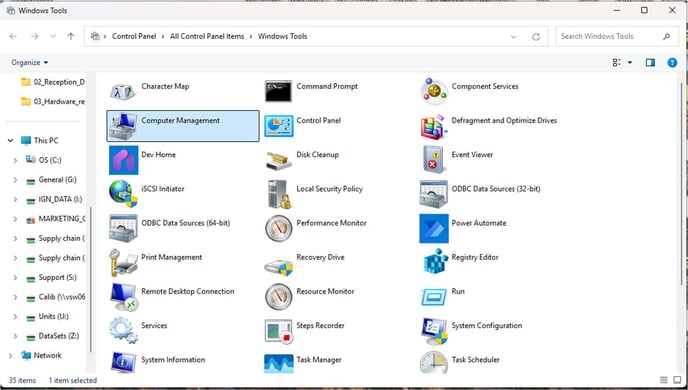Screen dimensions: 688x390
Task: Open the Event Viewer icon
Action: (434, 160)
